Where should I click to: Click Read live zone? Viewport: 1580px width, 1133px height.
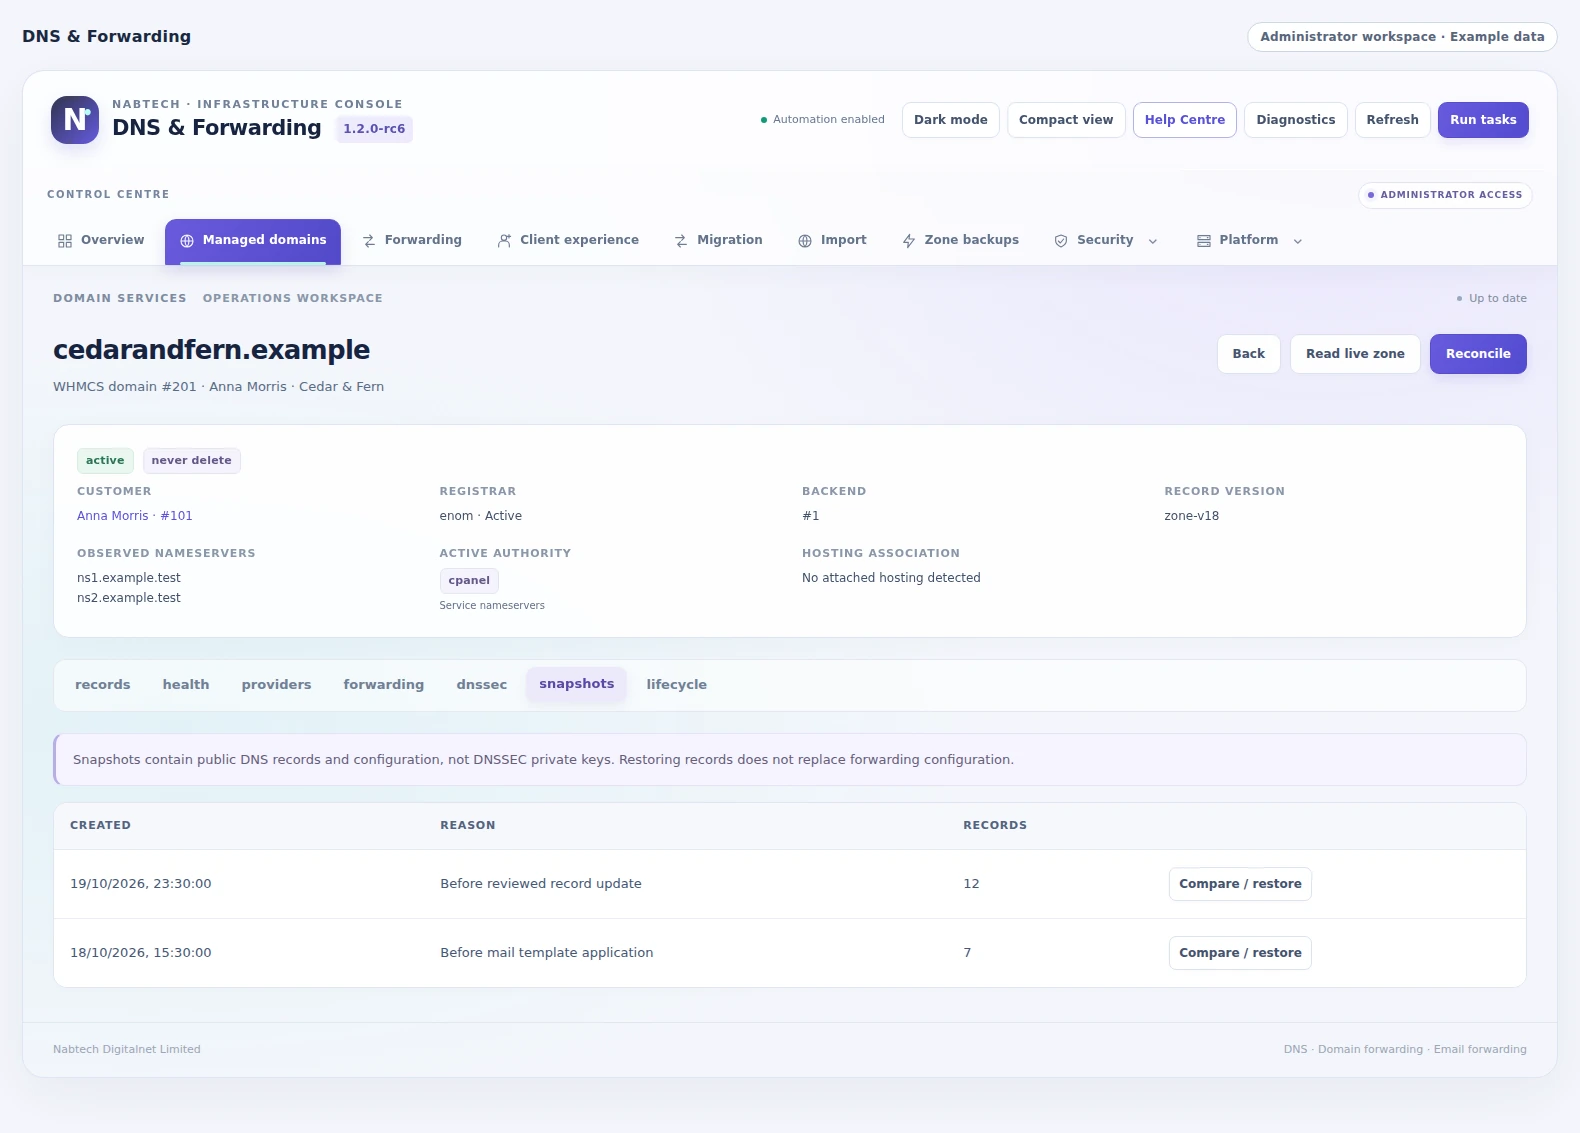[1355, 354]
